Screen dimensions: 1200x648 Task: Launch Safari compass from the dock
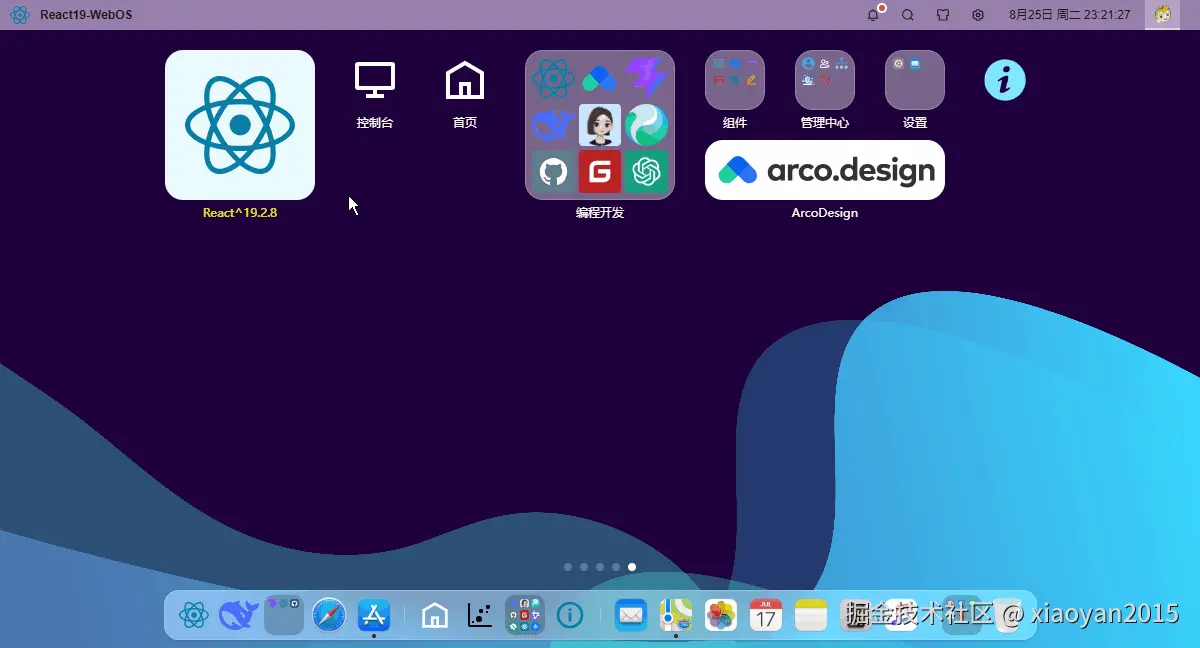click(329, 615)
